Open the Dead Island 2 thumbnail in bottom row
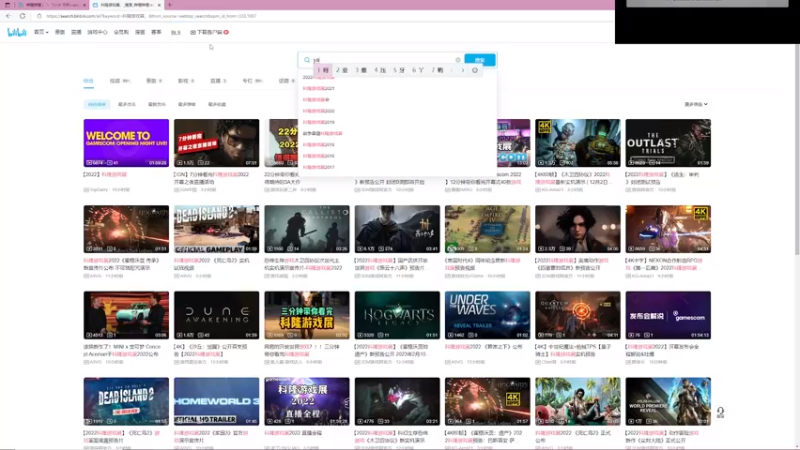Image resolution: width=800 pixels, height=450 pixels. pos(126,402)
